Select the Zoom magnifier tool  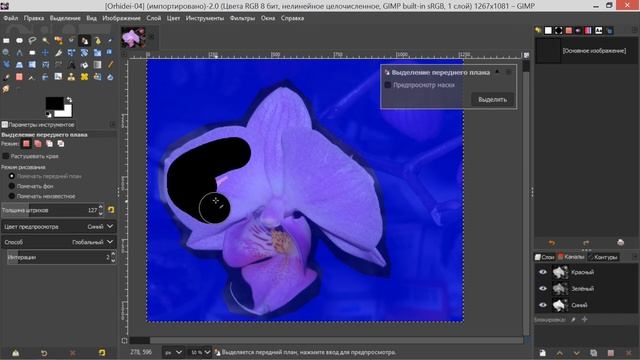6,53
